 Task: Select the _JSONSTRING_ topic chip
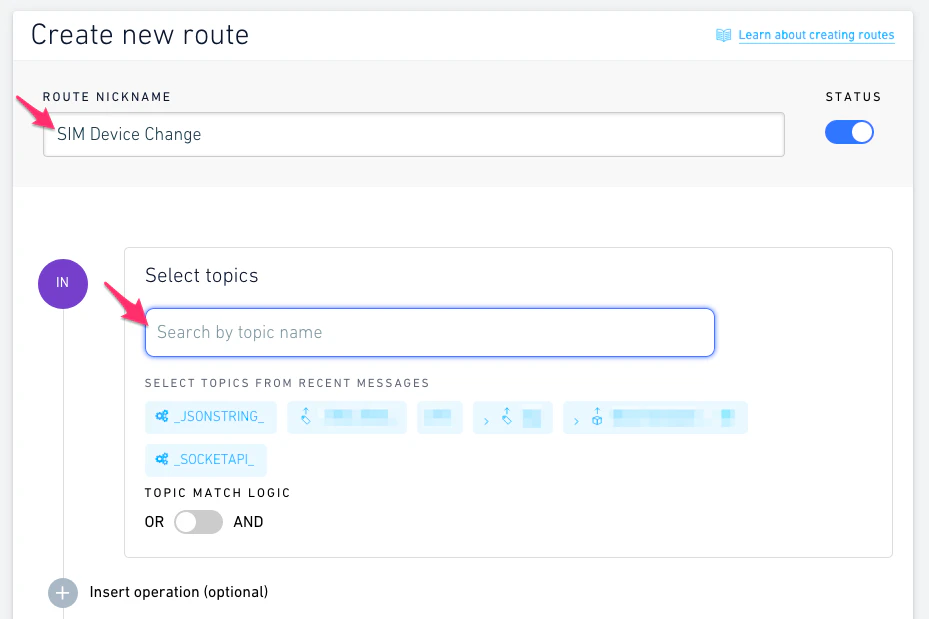[x=210, y=417]
